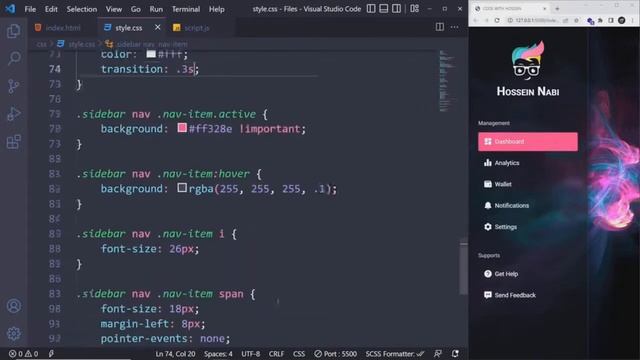Image resolution: width=640 pixels, height=360 pixels.
Task: Click the css folder breadcrumb
Action: 42,44
